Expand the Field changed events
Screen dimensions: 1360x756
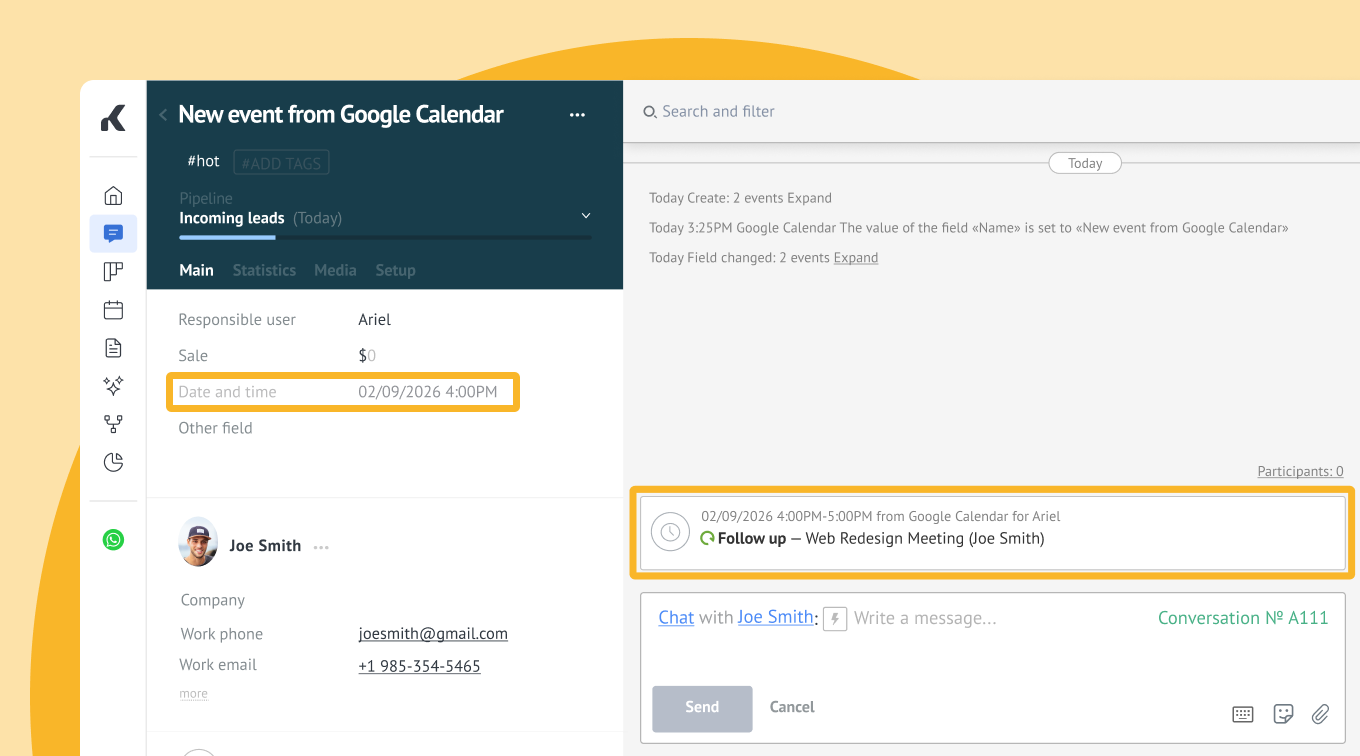click(856, 258)
